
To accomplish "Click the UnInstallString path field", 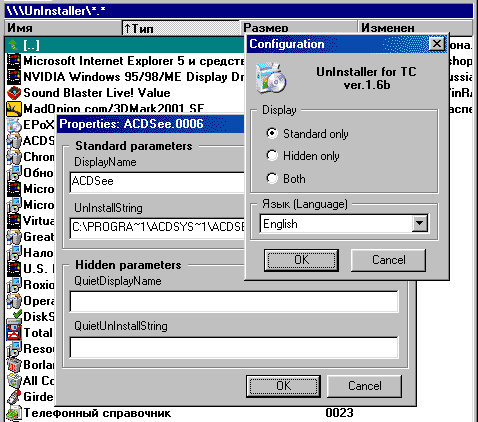I will coord(157,228).
